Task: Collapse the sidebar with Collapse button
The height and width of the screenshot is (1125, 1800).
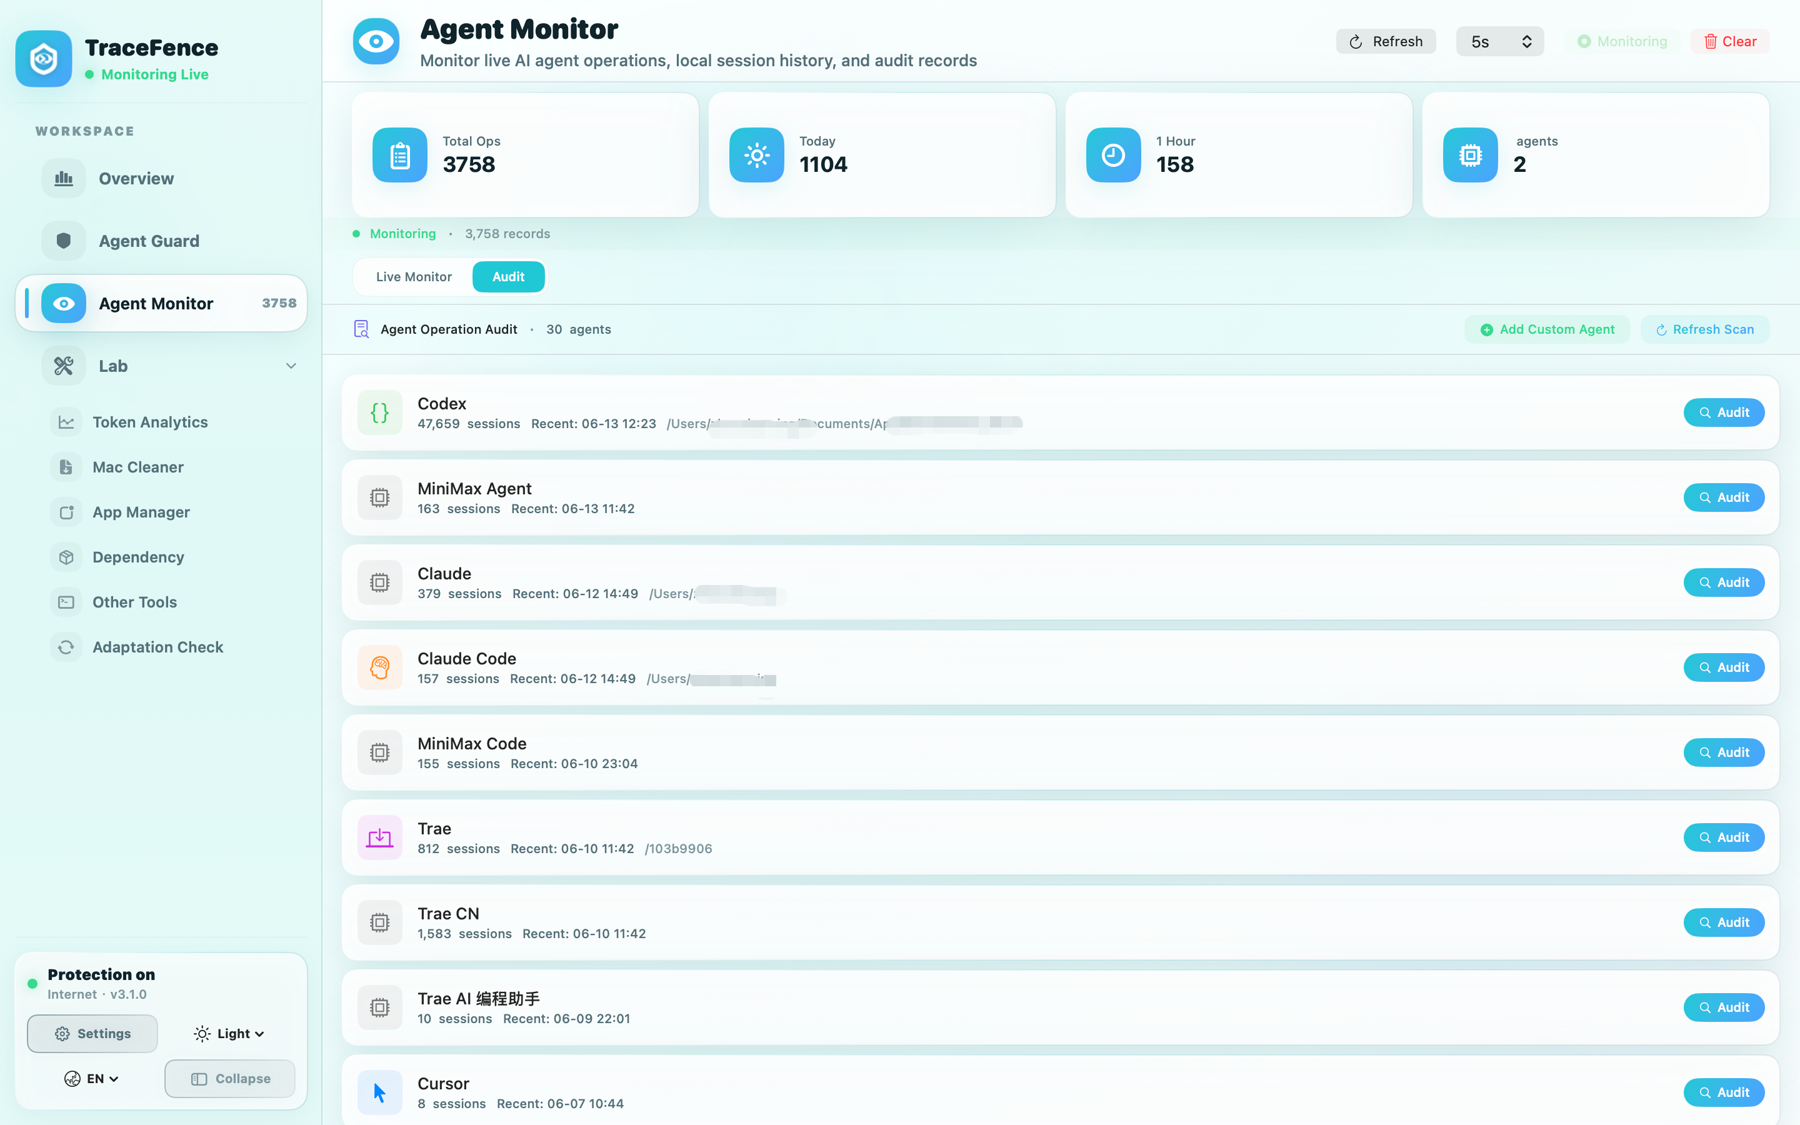Action: (x=230, y=1079)
